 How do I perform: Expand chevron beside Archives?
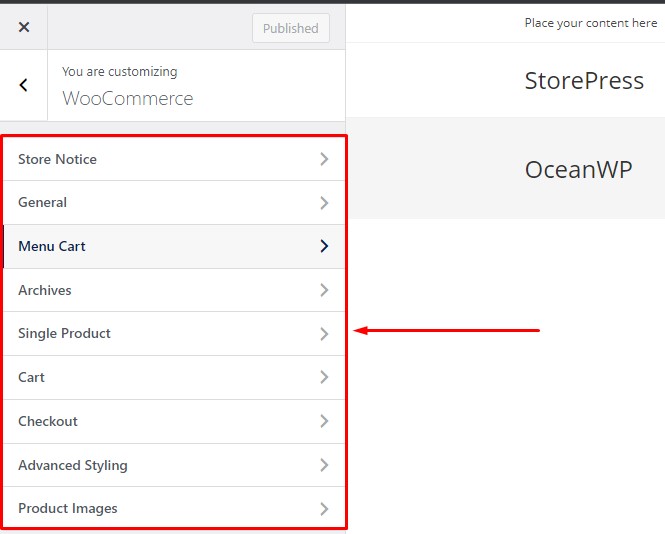pos(324,290)
